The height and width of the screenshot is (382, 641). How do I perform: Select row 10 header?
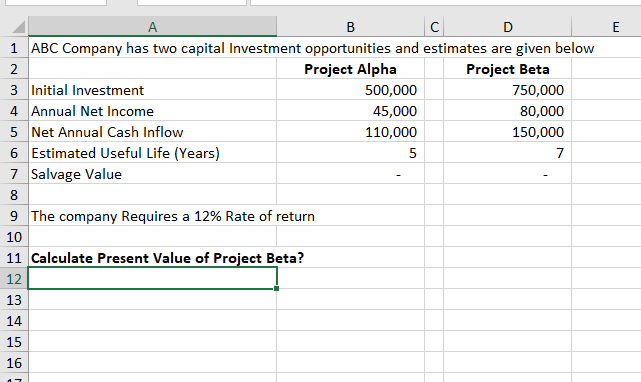click(x=14, y=237)
